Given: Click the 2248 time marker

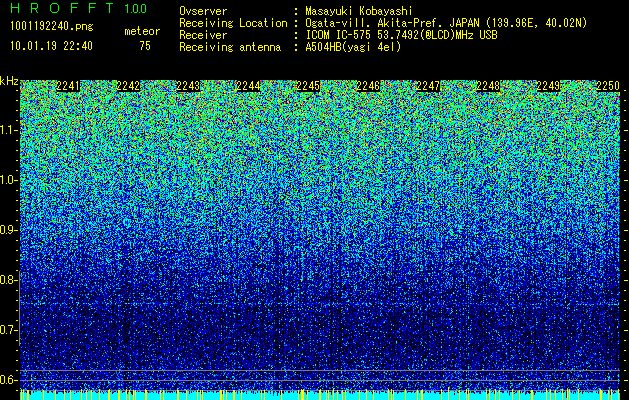Looking at the screenshot, I should pyautogui.click(x=489, y=86).
